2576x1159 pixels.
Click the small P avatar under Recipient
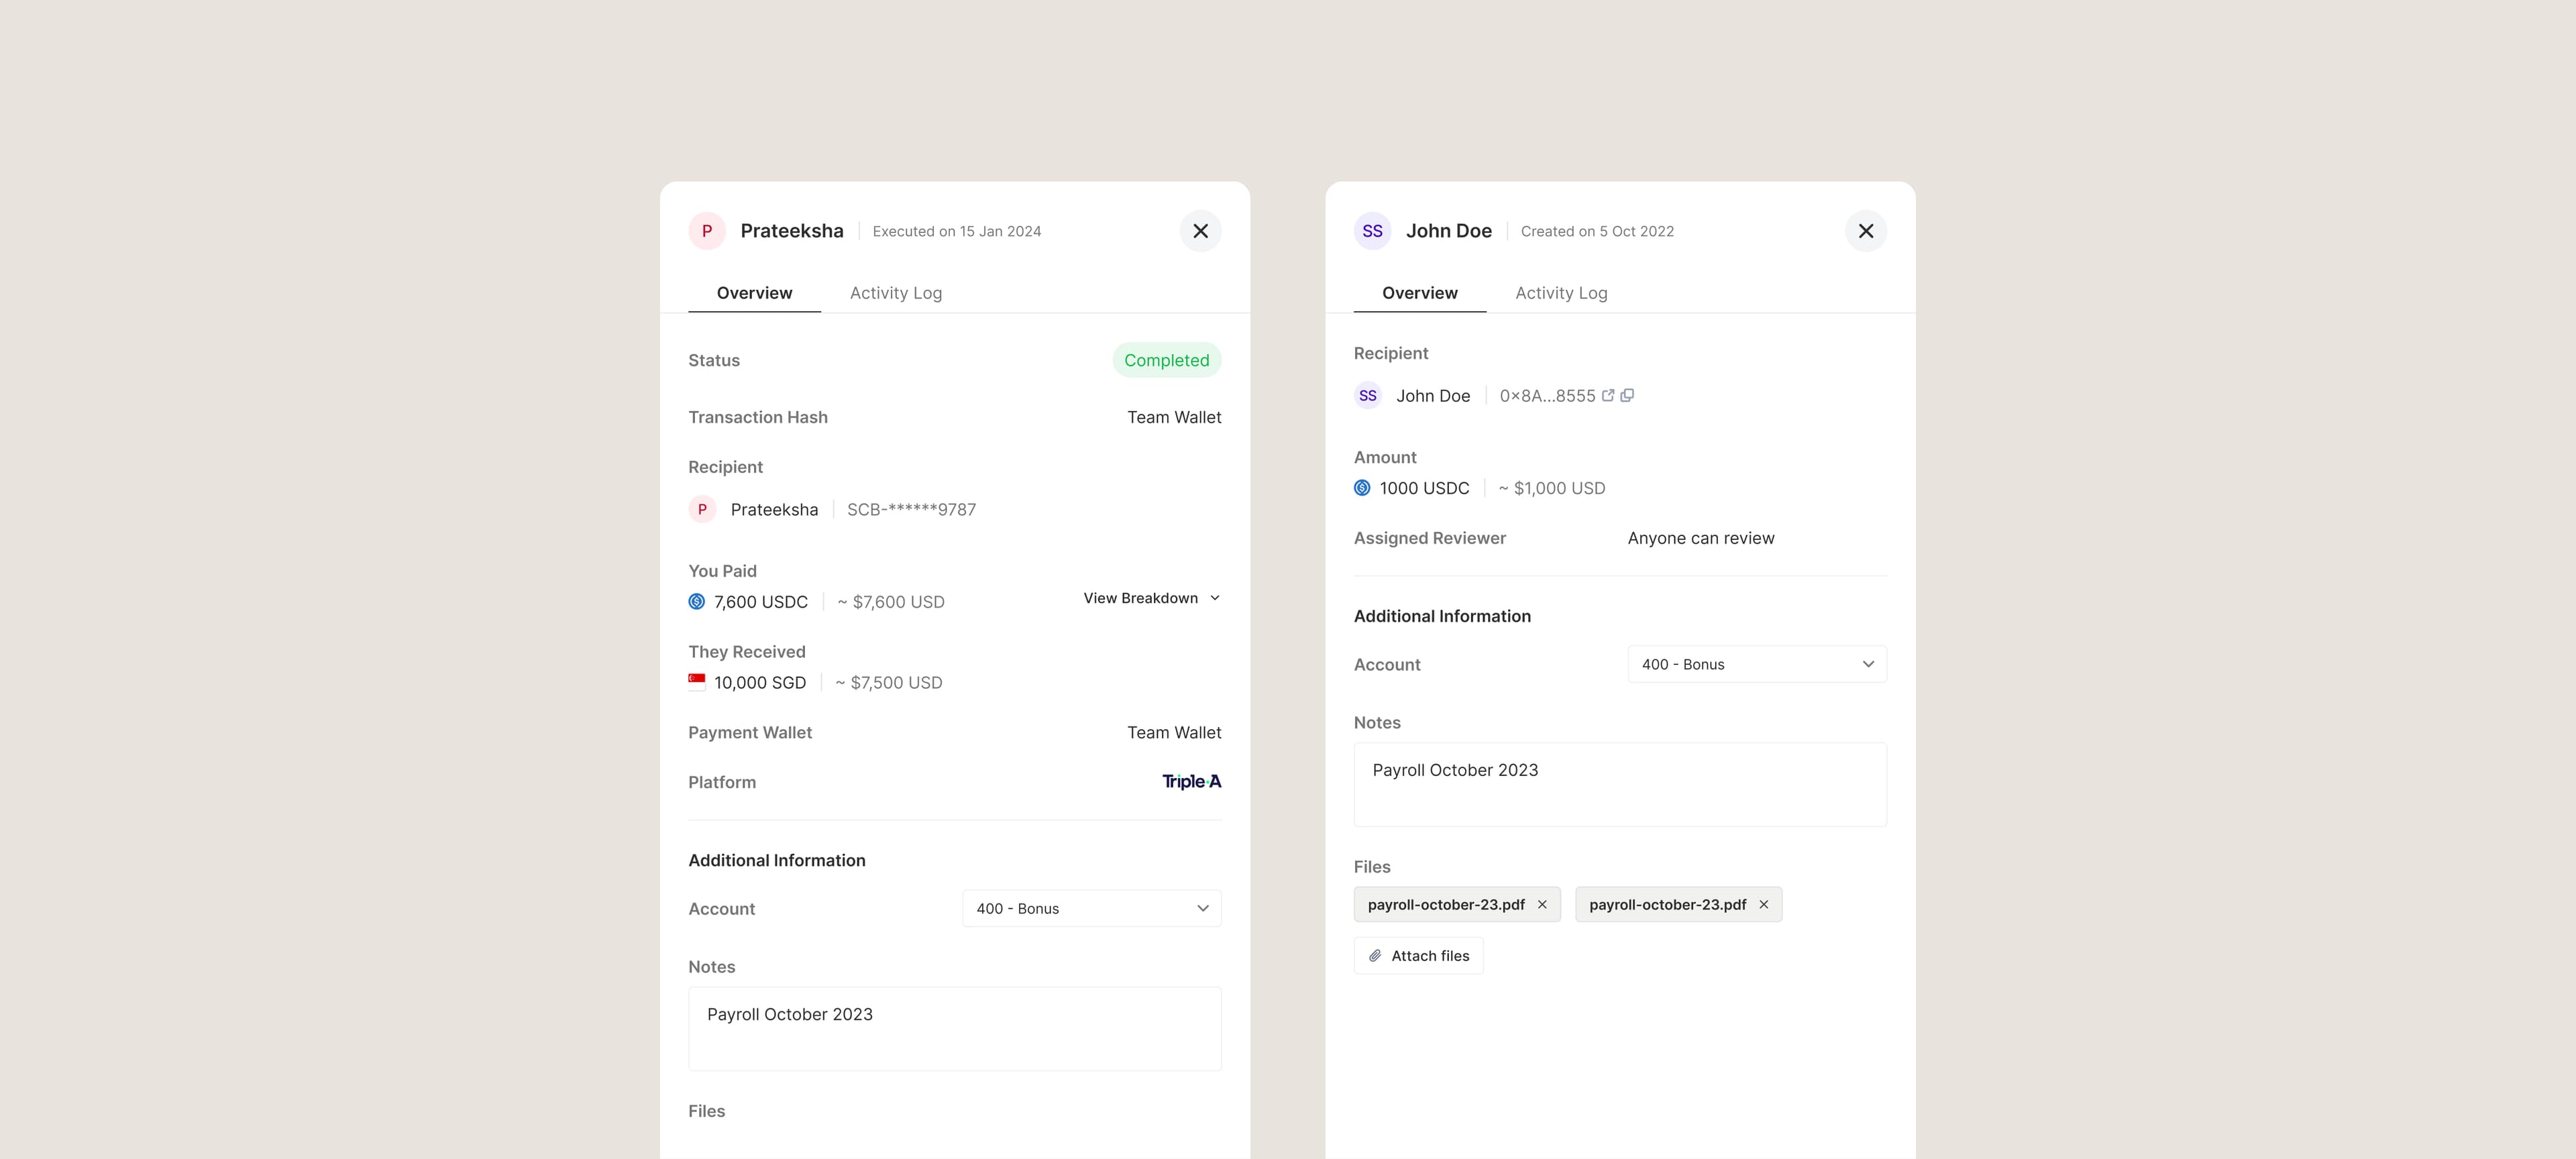coord(702,509)
